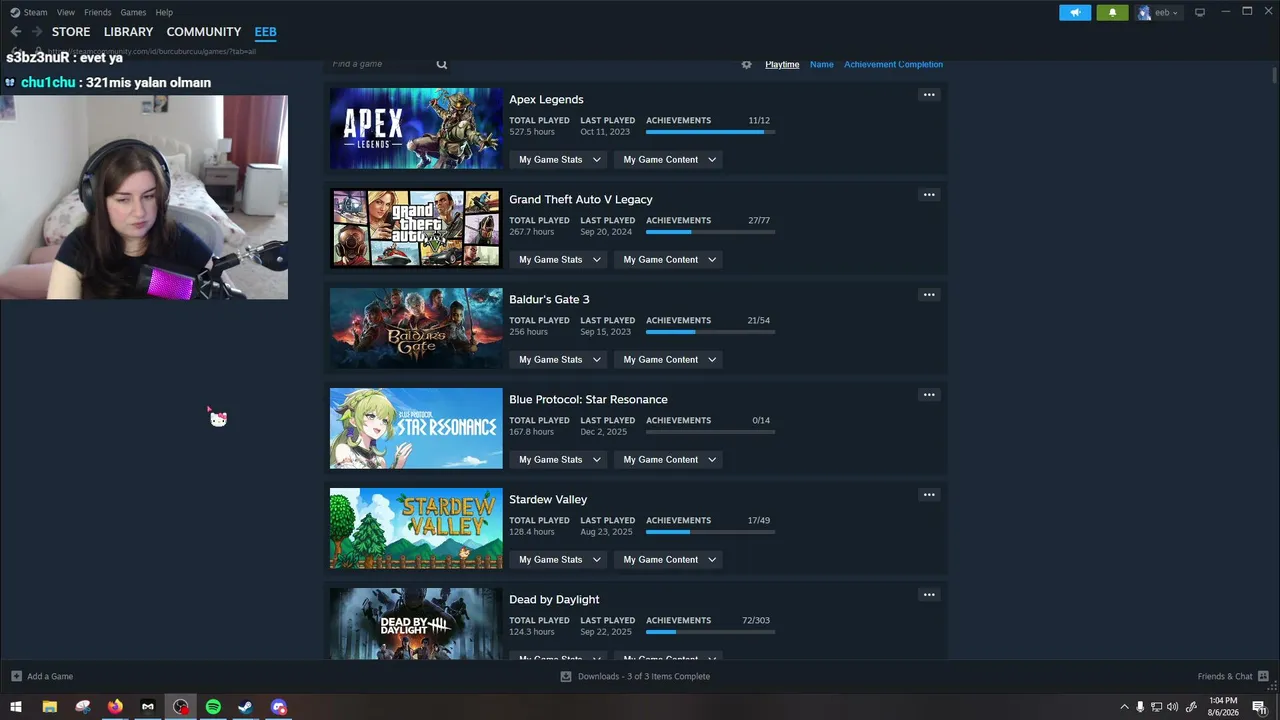The image size is (1280, 720).
Task: Sort games by Name
Action: (x=822, y=64)
